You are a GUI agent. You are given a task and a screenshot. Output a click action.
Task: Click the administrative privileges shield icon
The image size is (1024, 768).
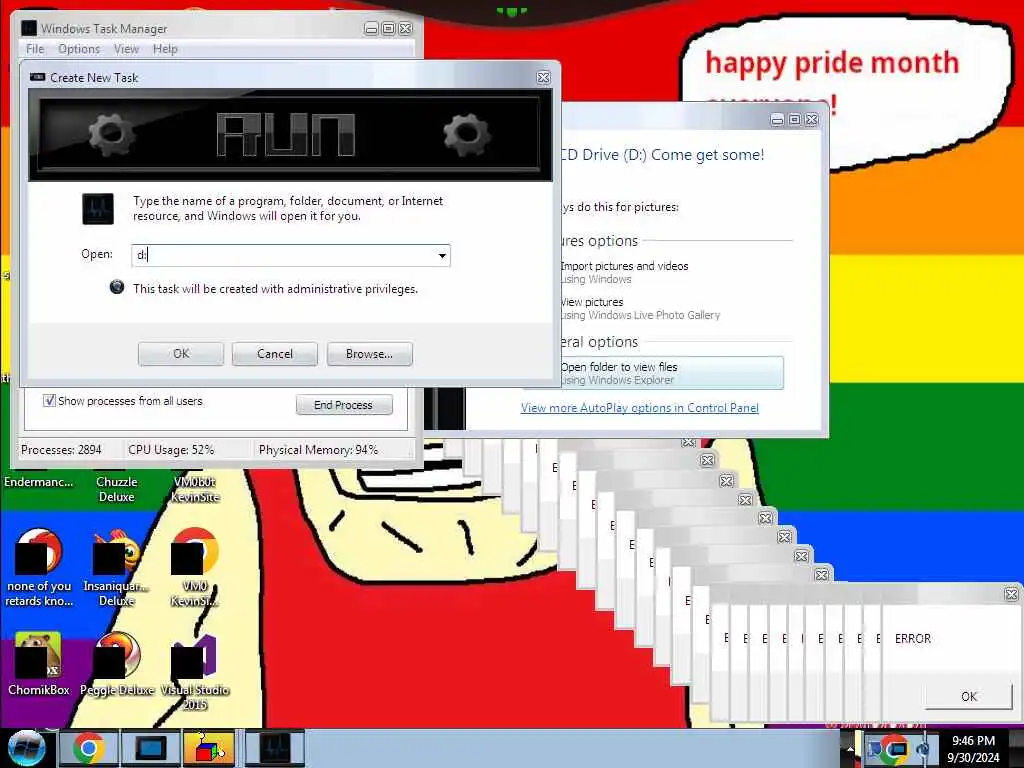point(117,287)
